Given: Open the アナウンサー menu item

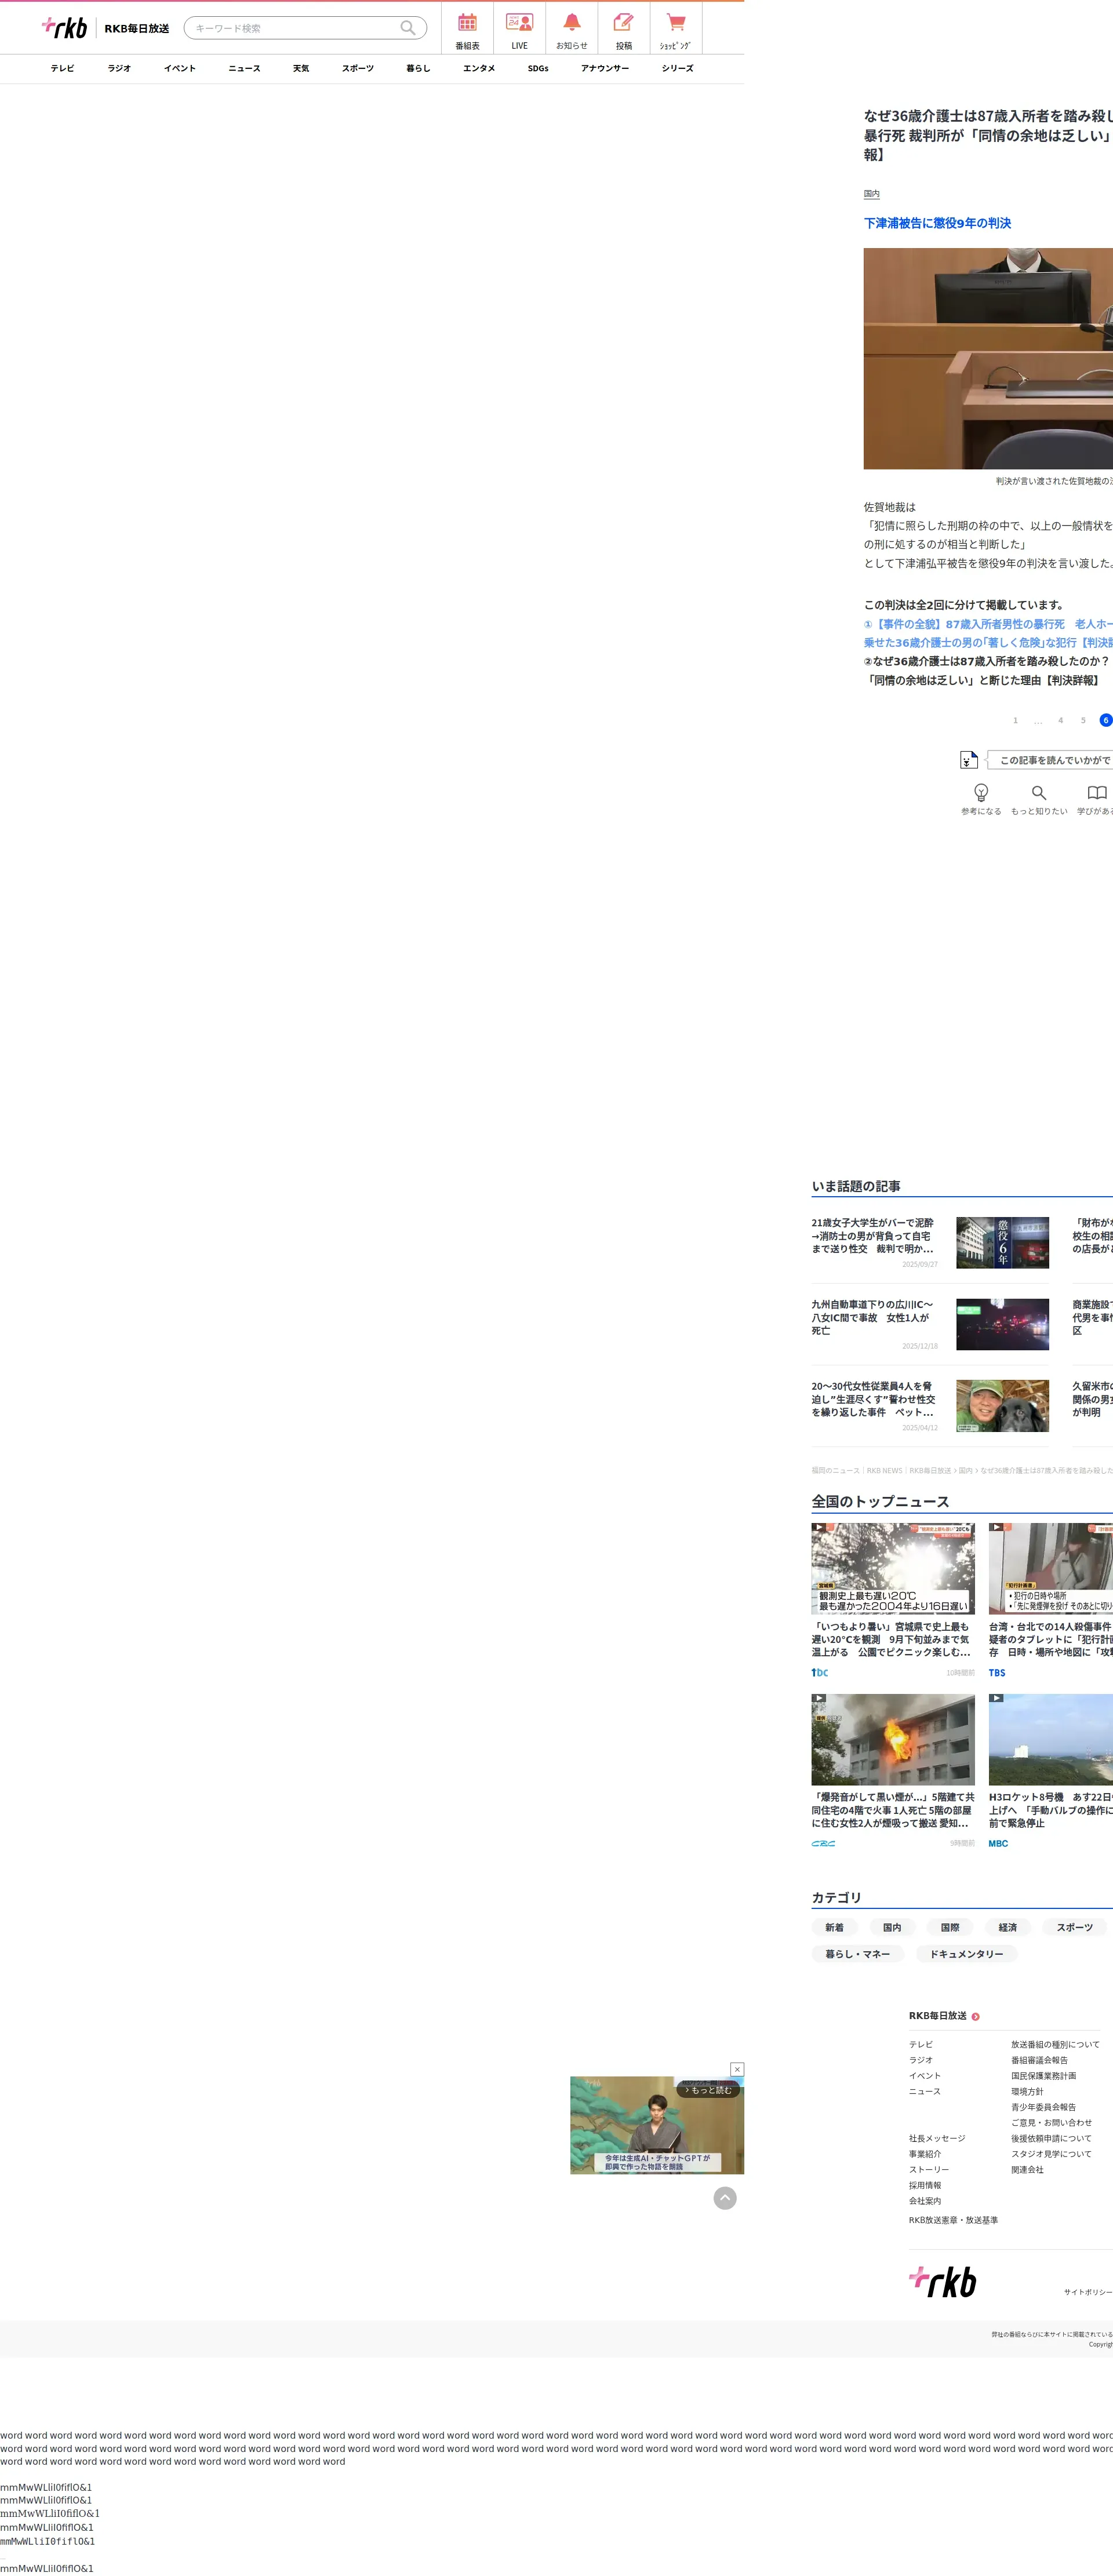Looking at the screenshot, I should tap(604, 69).
